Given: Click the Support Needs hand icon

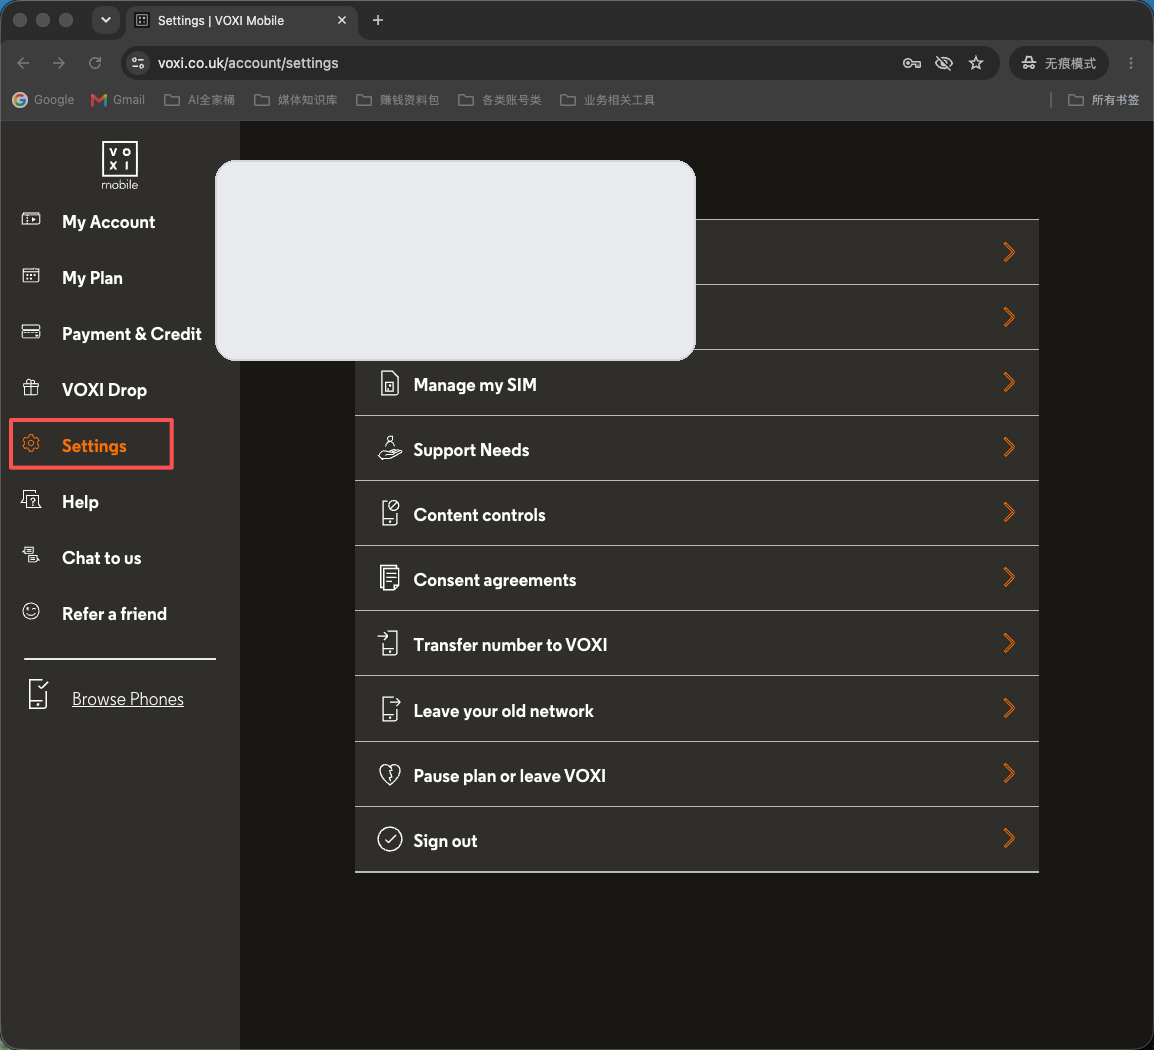Looking at the screenshot, I should [x=389, y=448].
